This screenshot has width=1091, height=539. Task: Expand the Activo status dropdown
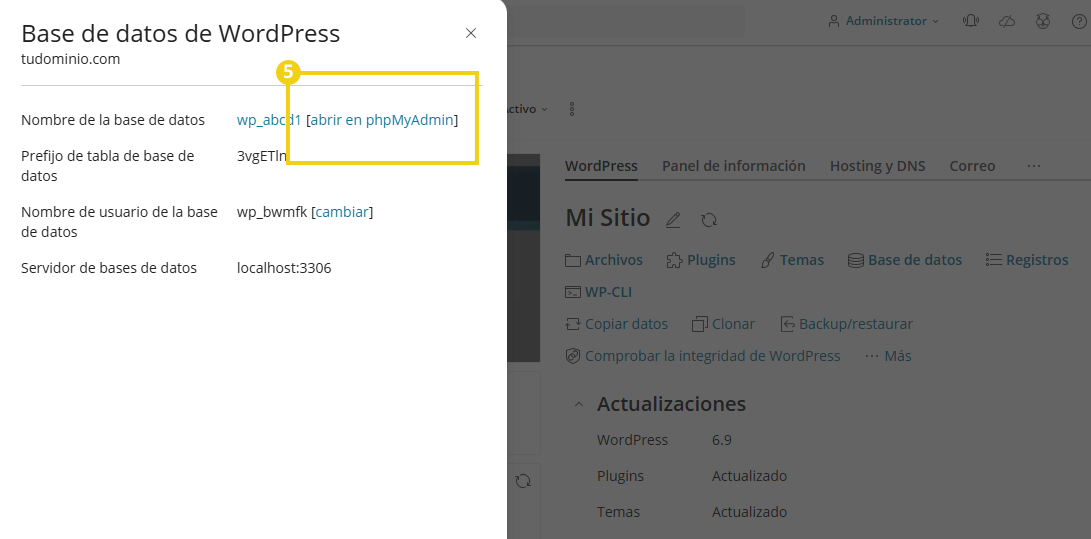(x=527, y=109)
